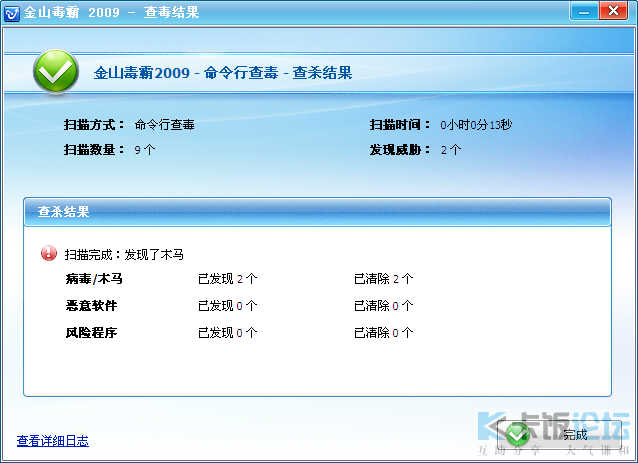Click 已发现 0 个 in 恶意软件 row
638x463 pixels.
[227, 306]
